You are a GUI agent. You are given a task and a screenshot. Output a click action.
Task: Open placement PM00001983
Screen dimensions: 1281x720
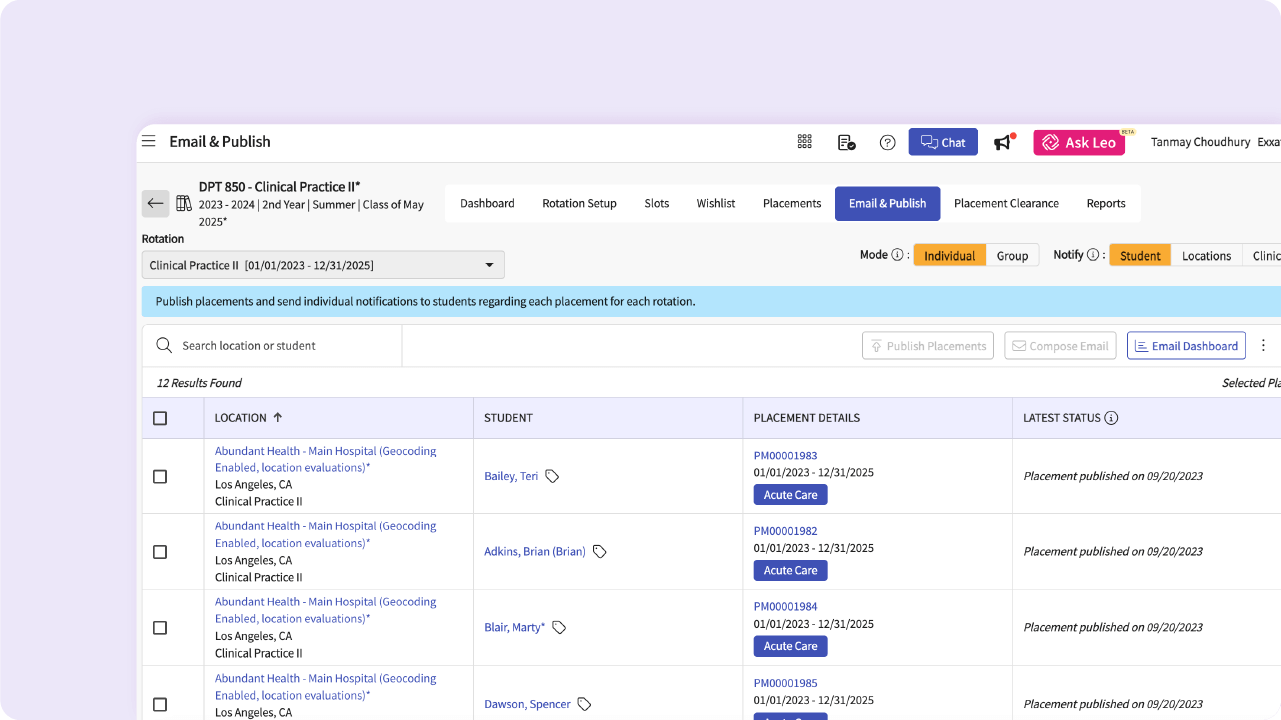coord(785,455)
